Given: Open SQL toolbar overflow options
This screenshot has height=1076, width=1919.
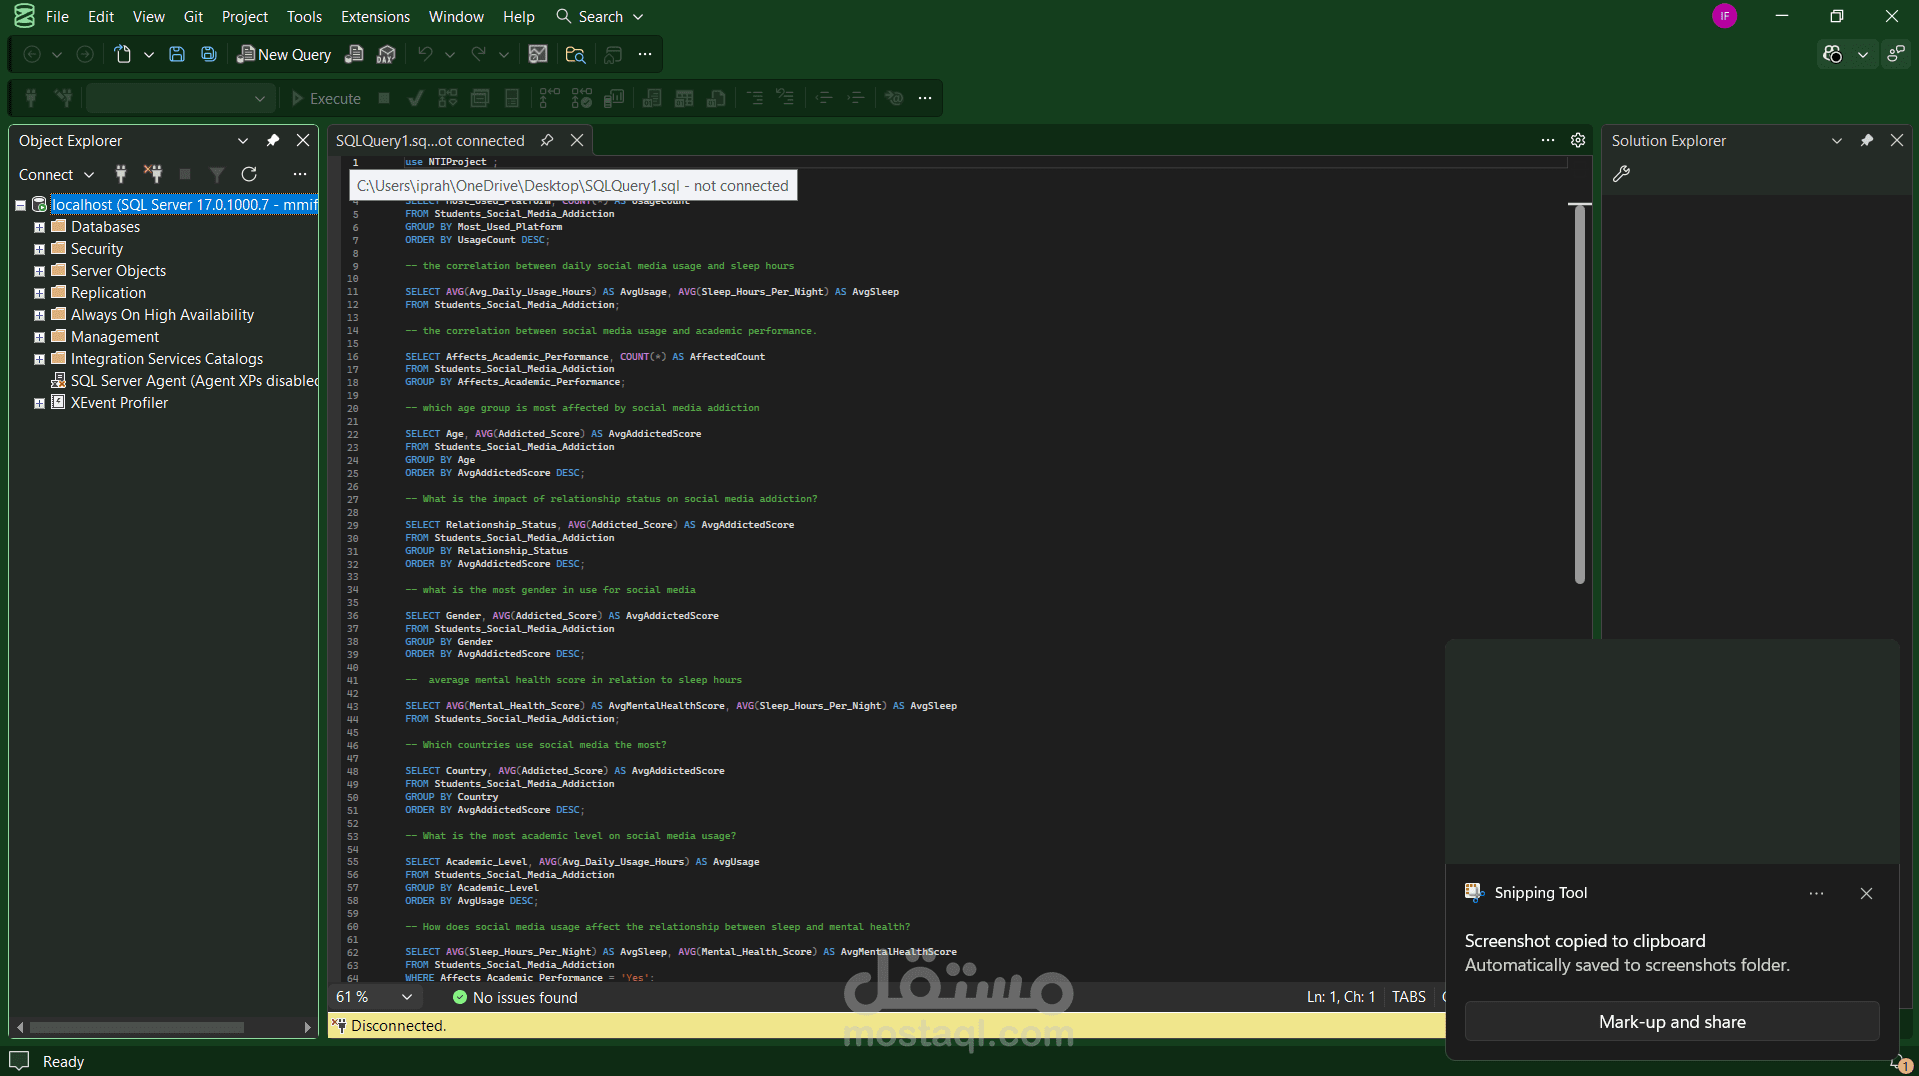Looking at the screenshot, I should pyautogui.click(x=925, y=98).
